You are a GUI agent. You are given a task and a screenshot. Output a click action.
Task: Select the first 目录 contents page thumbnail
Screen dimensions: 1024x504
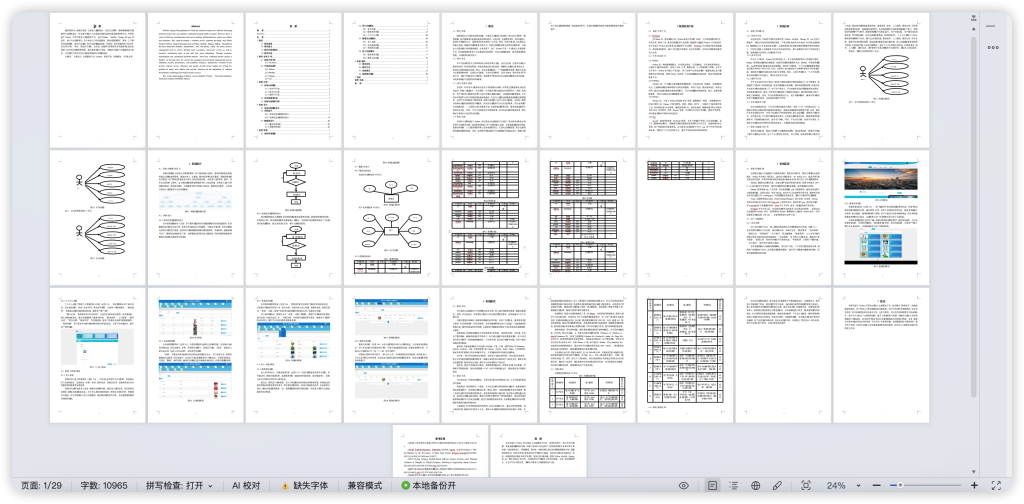[293, 80]
